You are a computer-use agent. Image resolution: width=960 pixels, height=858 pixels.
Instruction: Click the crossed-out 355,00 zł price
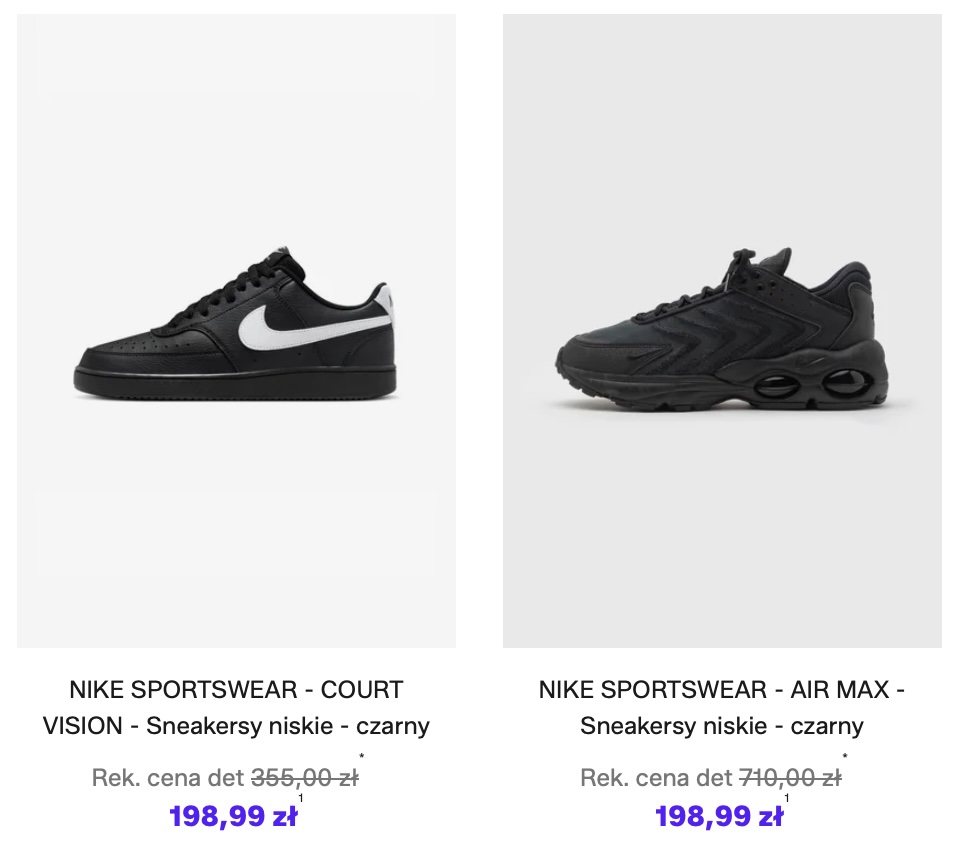(304, 778)
